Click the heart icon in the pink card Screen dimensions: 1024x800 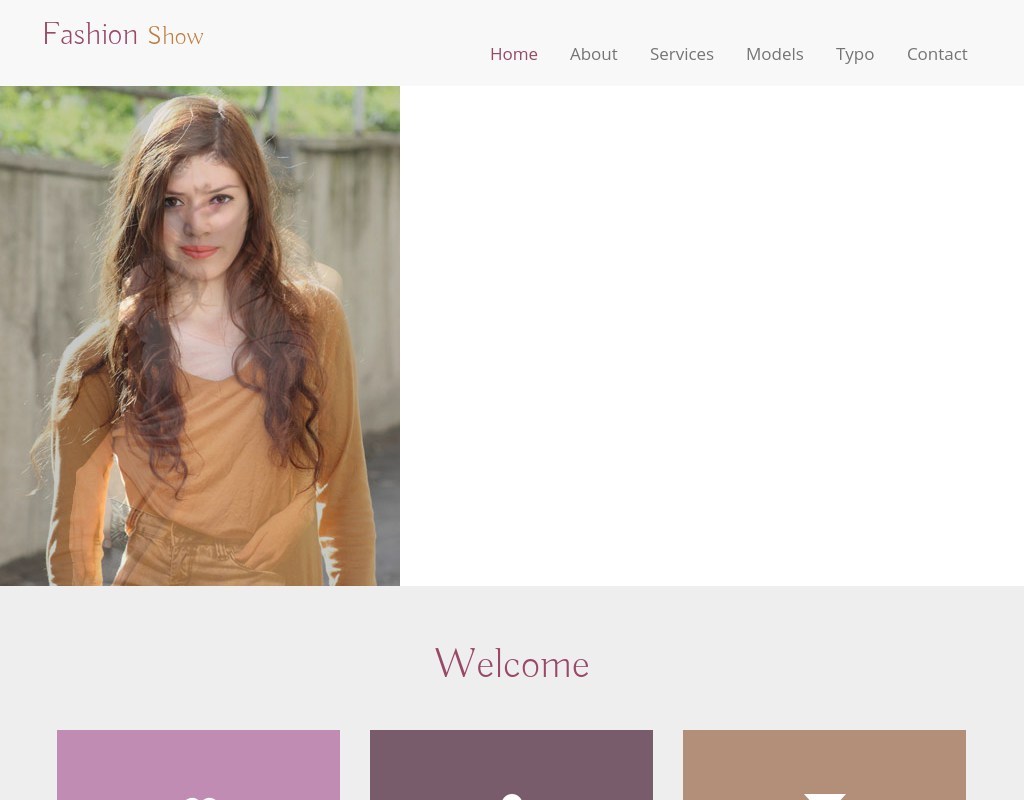pos(200,796)
